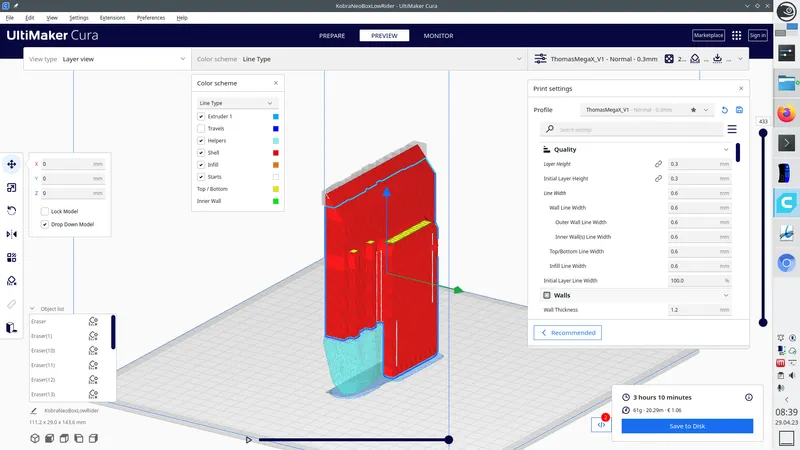Viewport: 800px width, 450px height.
Task: Open the Extensions menu
Action: (x=112, y=18)
